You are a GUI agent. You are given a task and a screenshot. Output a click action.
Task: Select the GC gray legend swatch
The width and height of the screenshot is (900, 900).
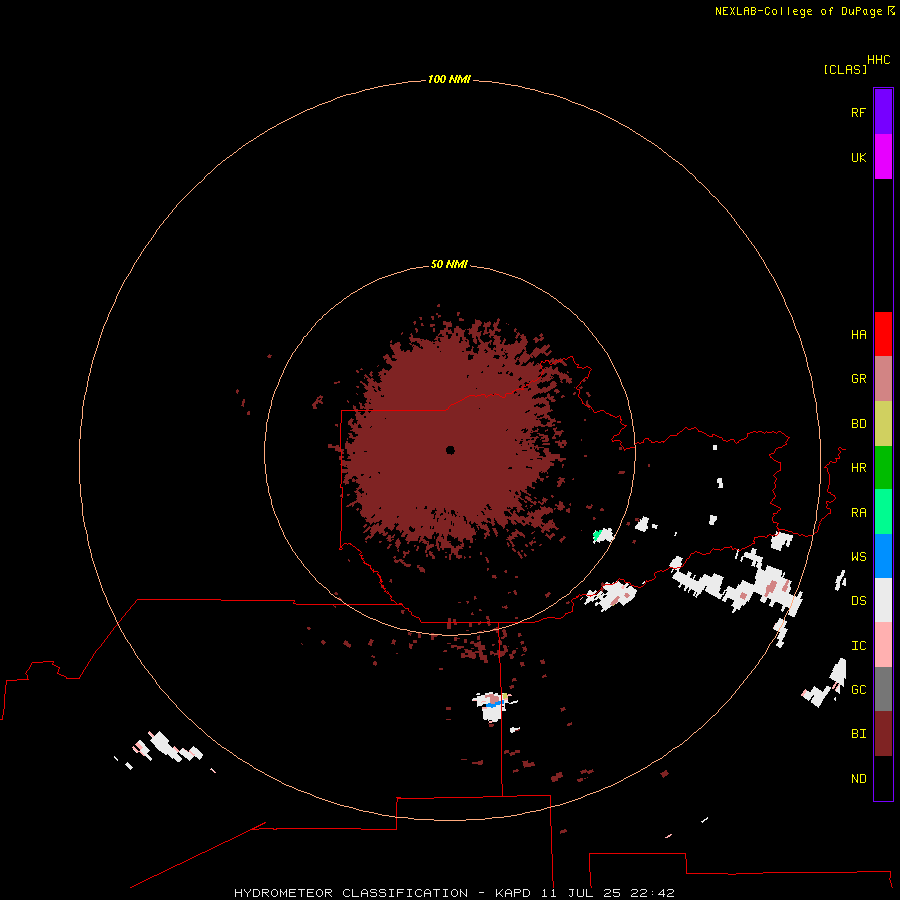(x=883, y=689)
